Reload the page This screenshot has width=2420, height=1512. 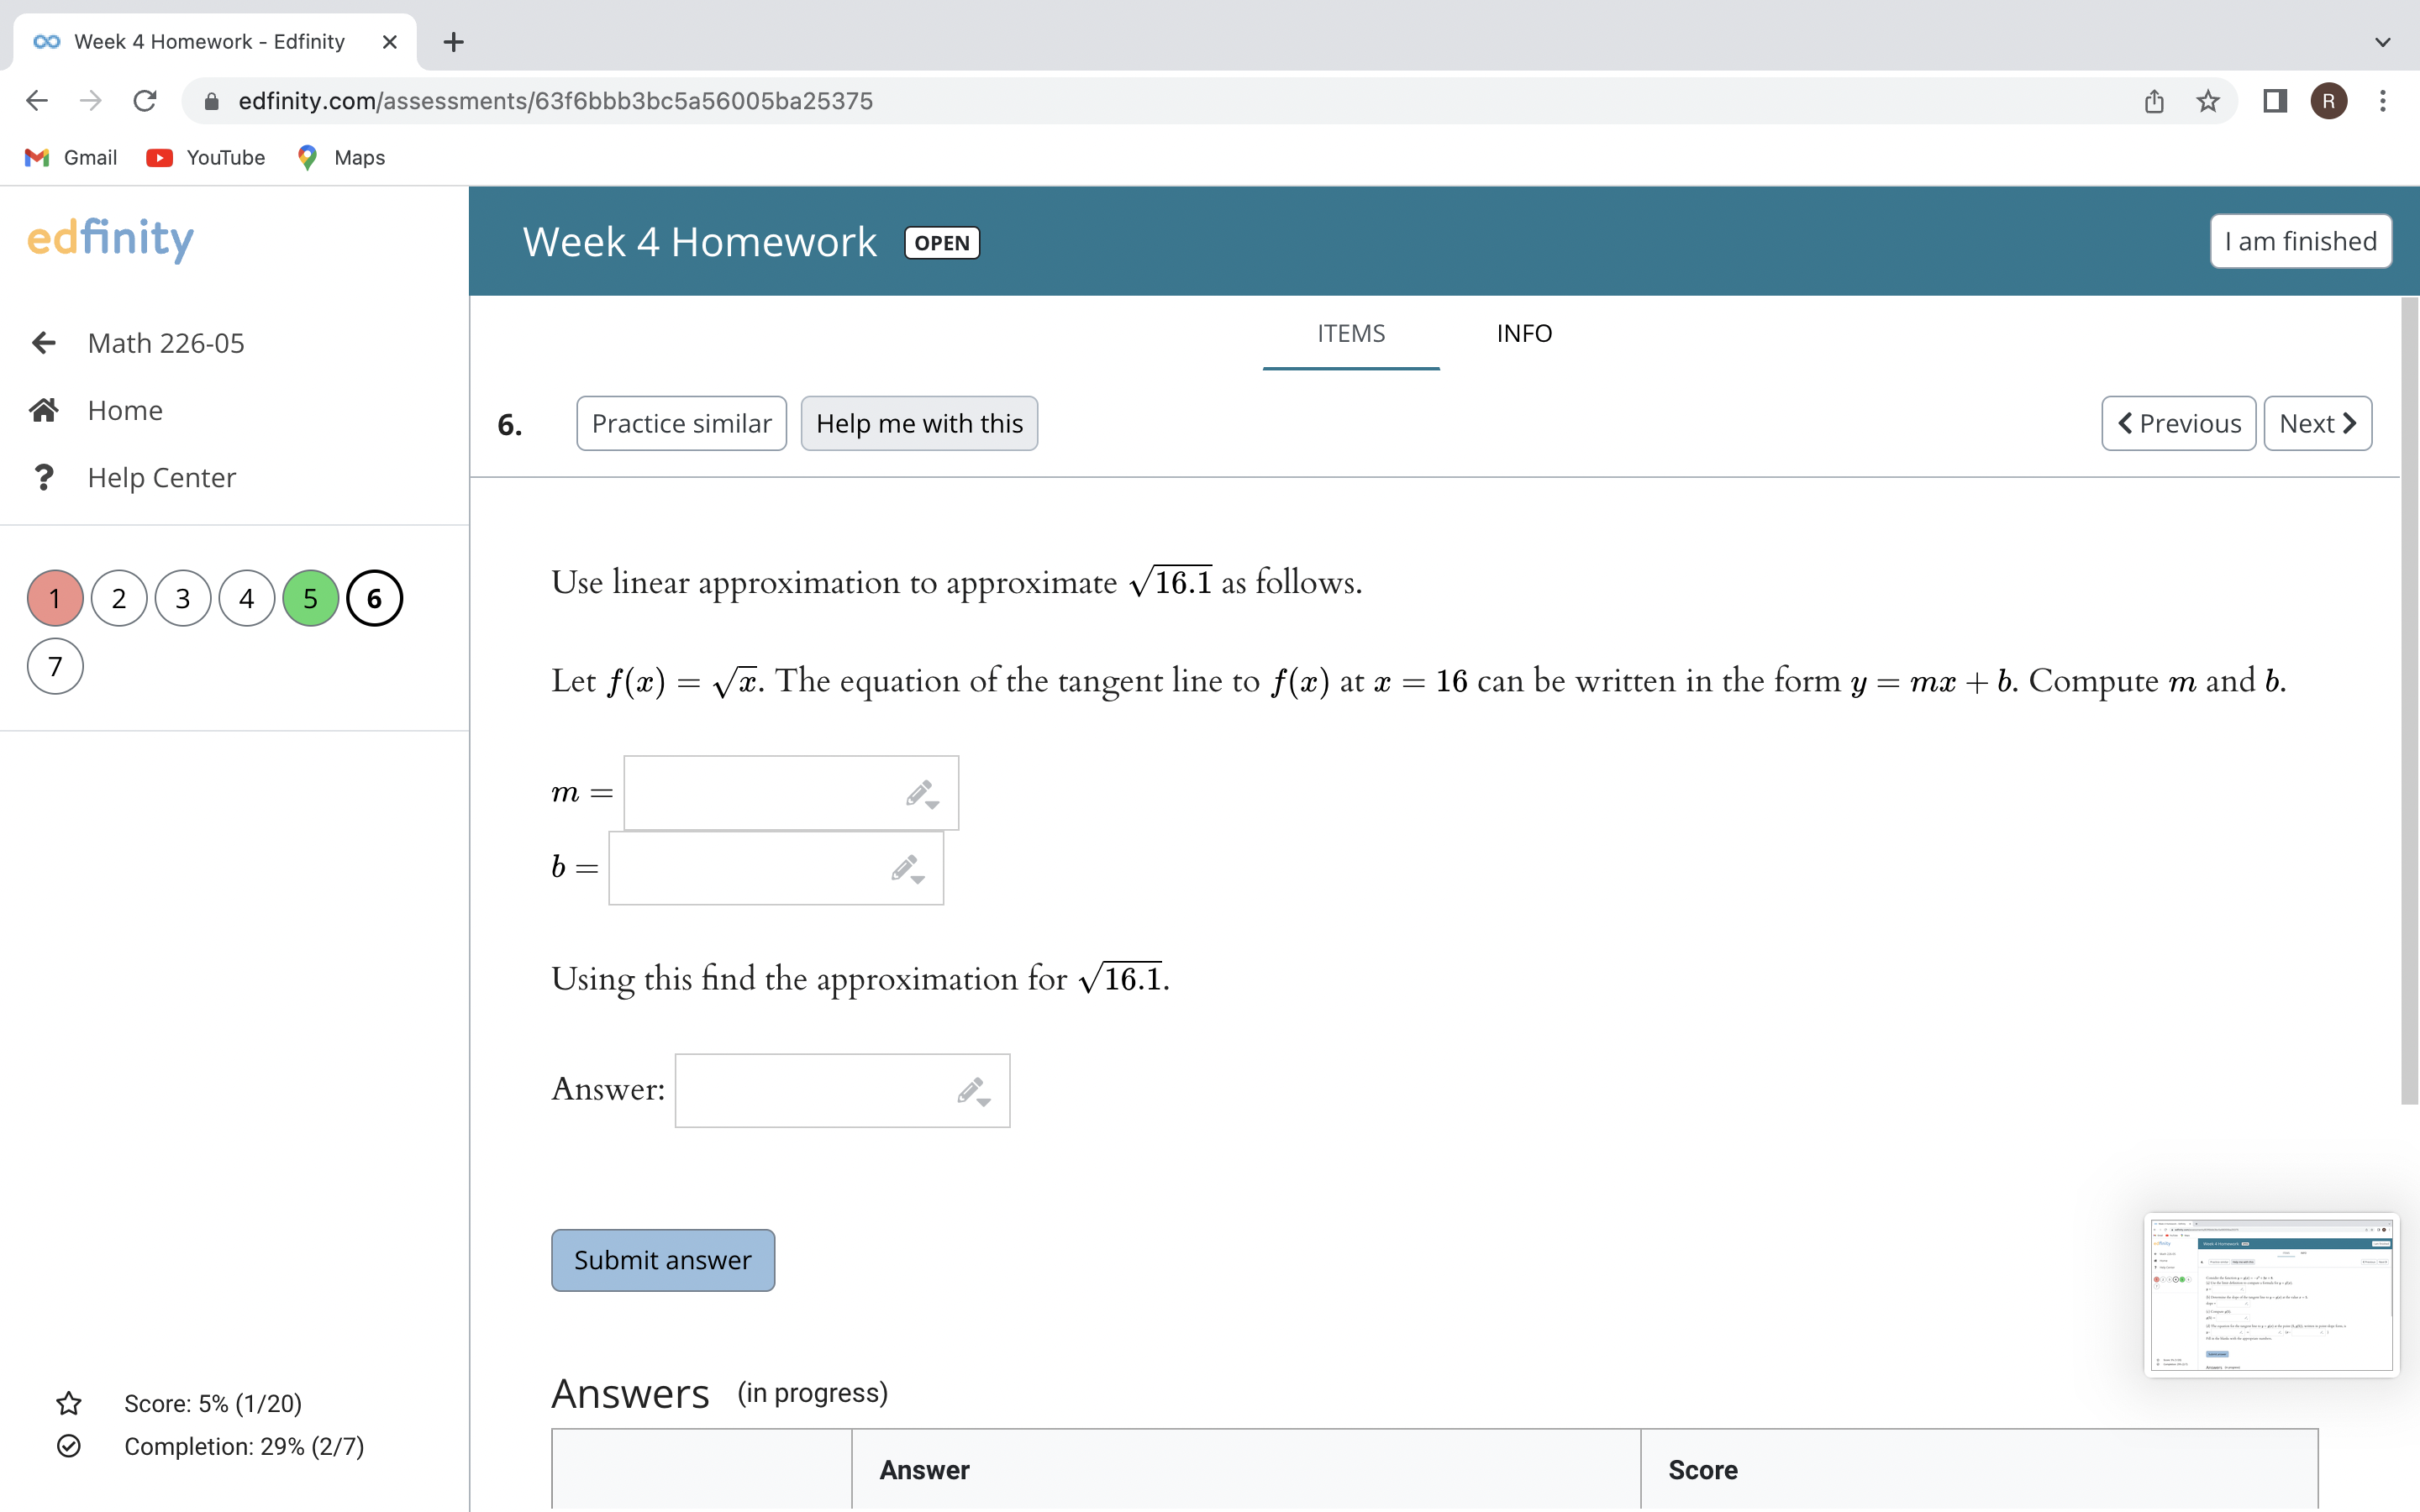(x=144, y=100)
